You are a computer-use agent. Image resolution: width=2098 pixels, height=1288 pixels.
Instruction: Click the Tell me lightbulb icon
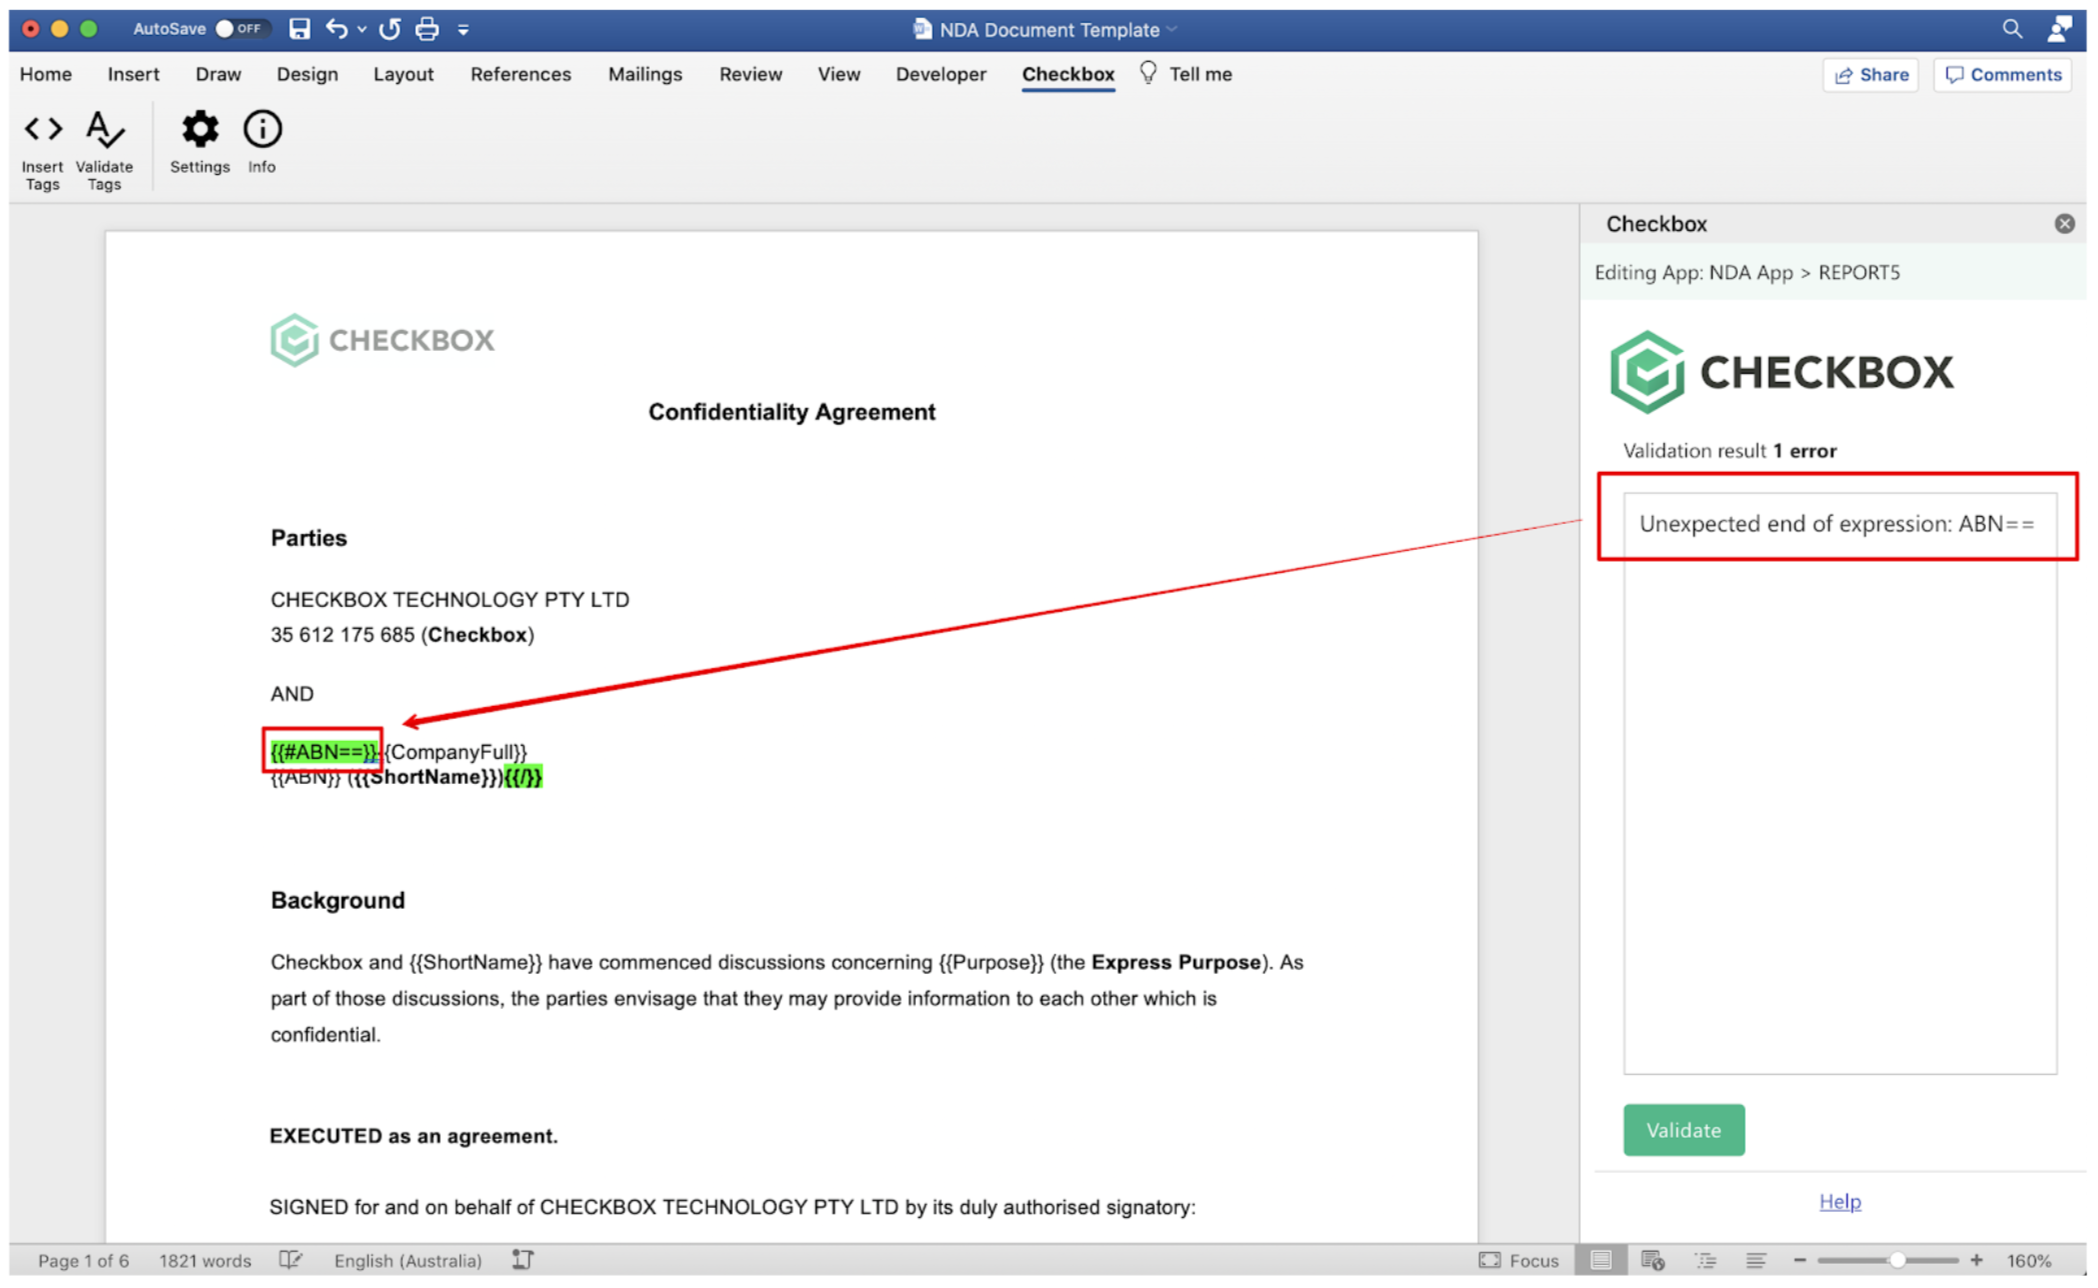pos(1148,73)
